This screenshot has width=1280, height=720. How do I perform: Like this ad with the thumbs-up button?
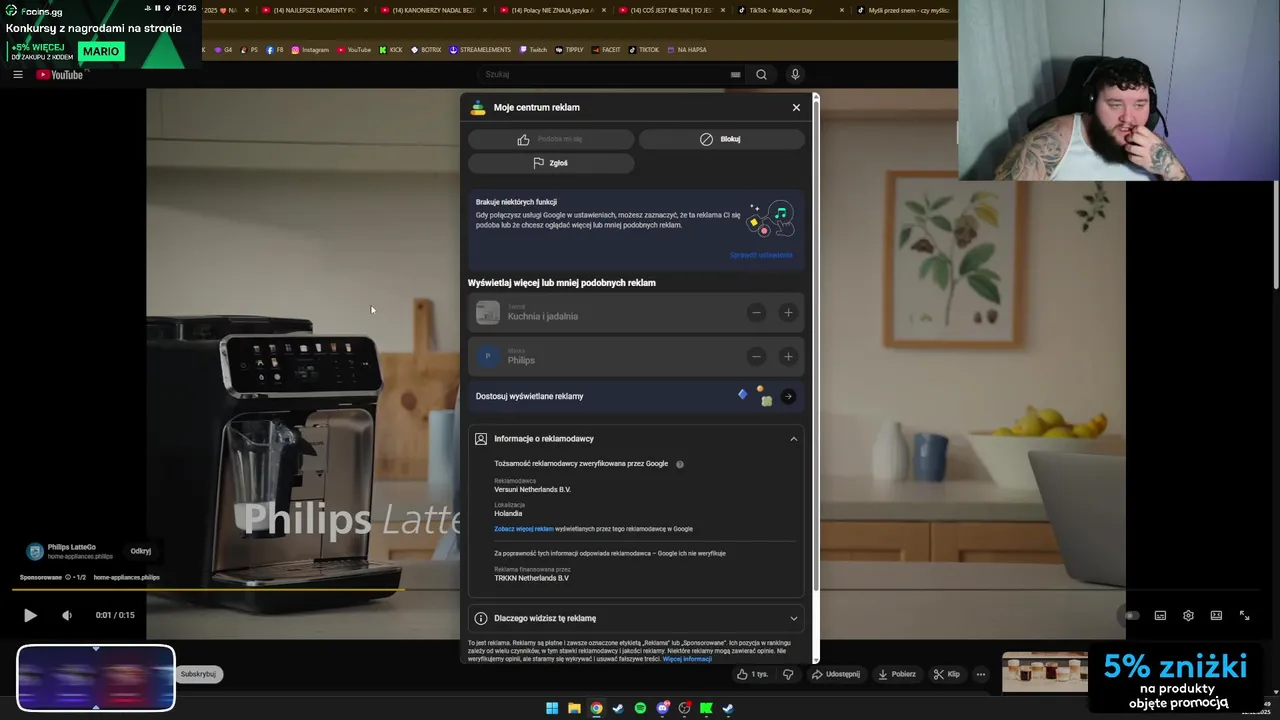pos(551,139)
